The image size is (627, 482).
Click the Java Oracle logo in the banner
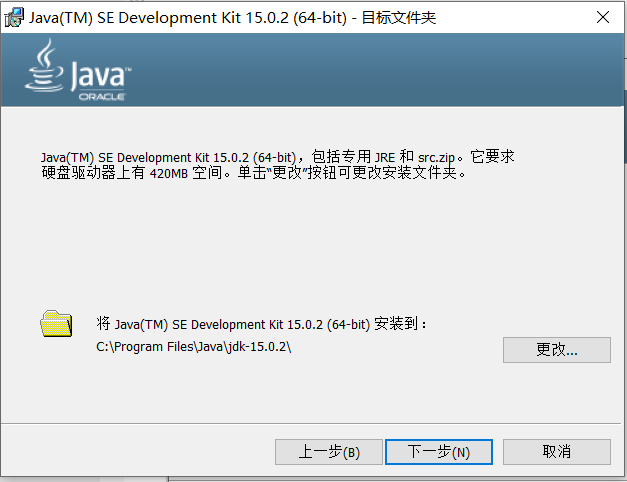[x=78, y=70]
